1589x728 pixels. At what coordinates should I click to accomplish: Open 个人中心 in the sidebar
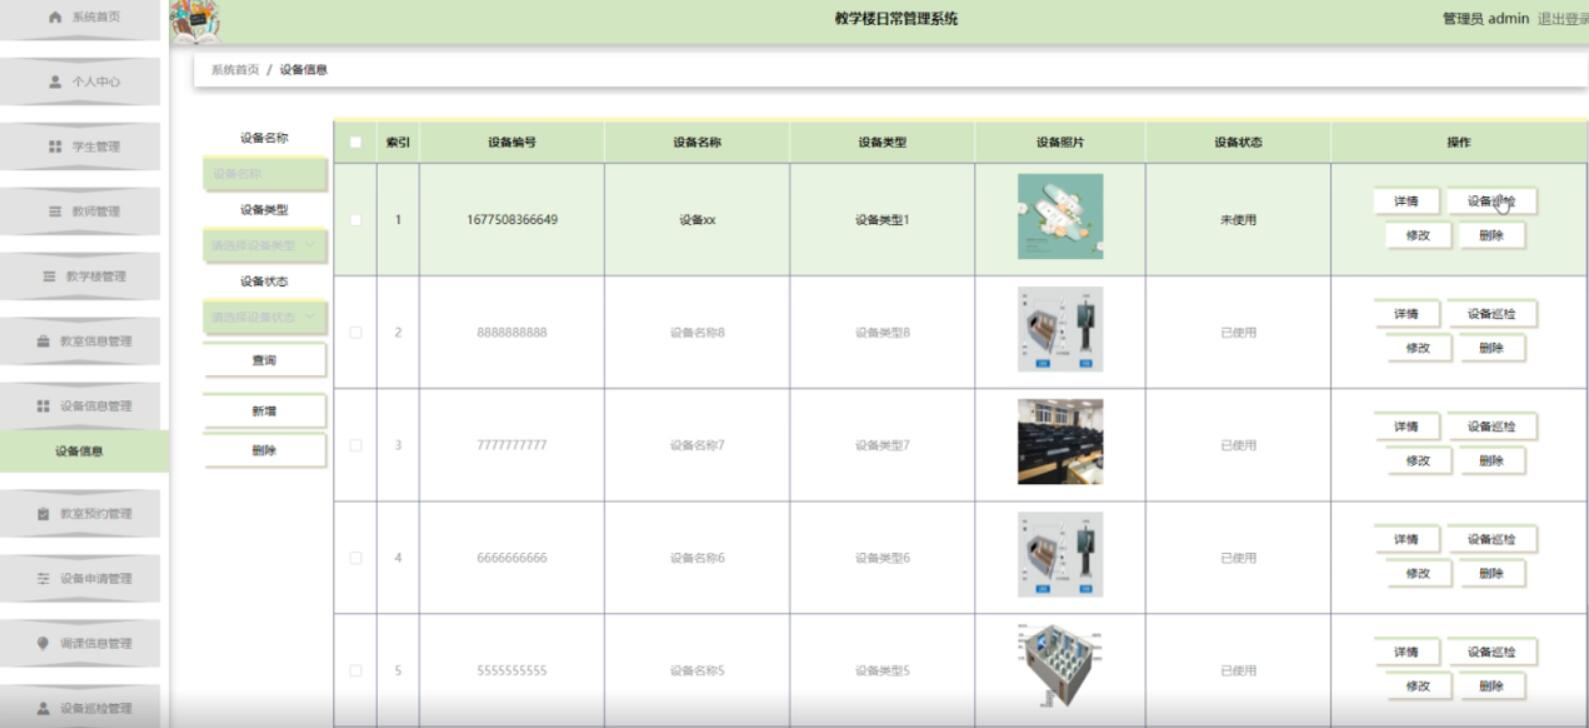(x=80, y=82)
